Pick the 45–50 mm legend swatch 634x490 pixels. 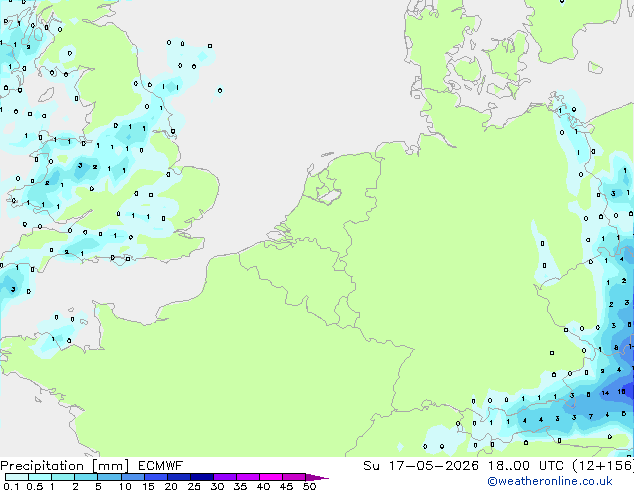point(294,477)
